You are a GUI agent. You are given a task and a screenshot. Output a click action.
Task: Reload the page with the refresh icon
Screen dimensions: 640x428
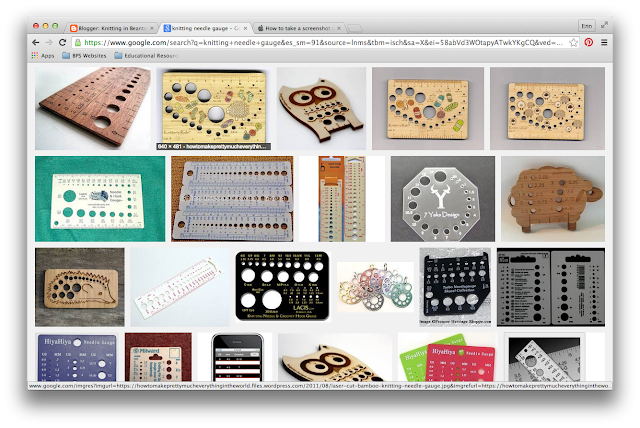click(x=62, y=42)
